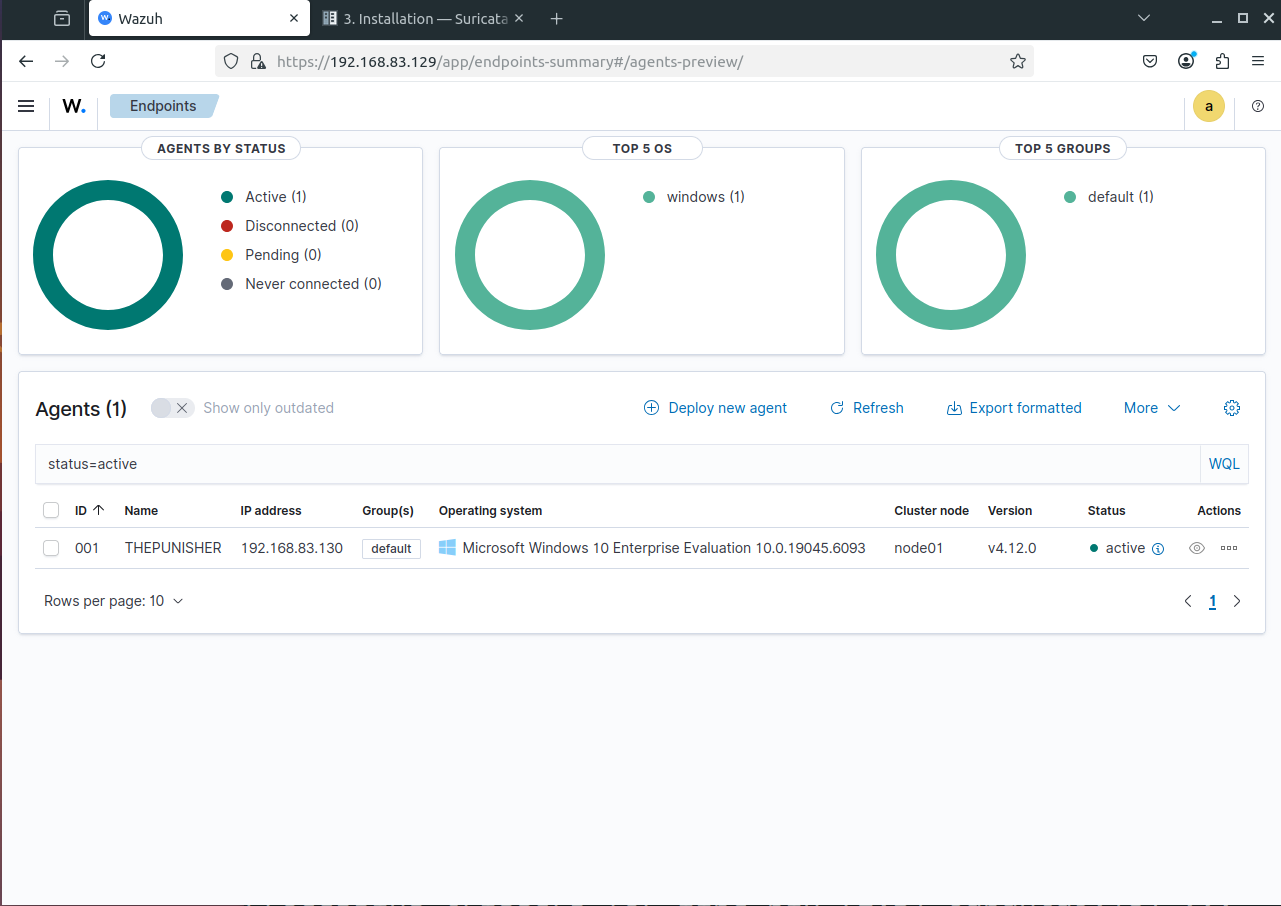
Task: Switch query language via WQL button
Action: (x=1224, y=464)
